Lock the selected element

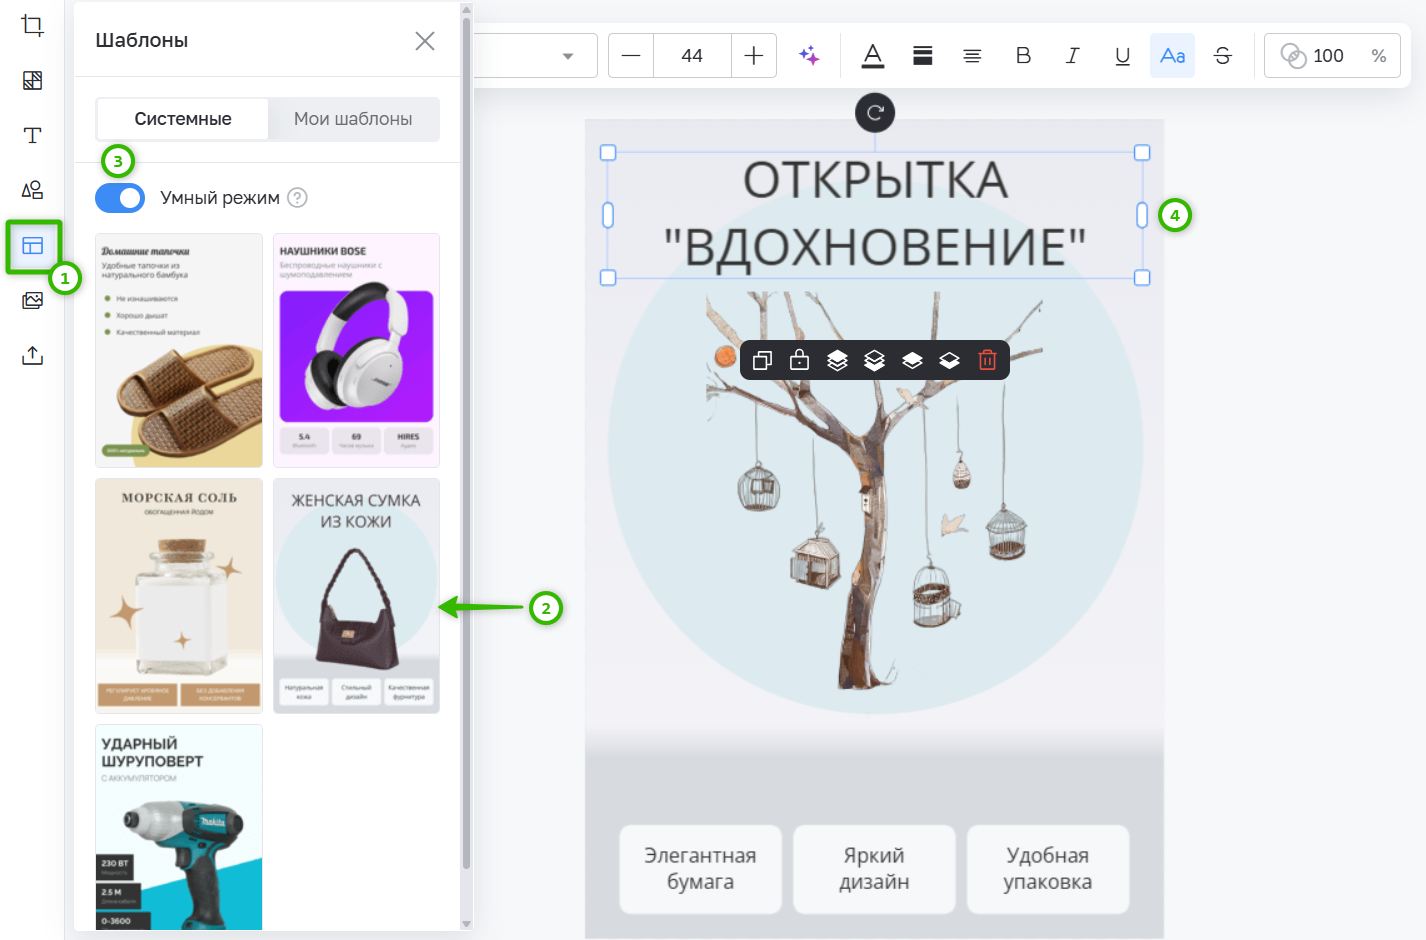(x=799, y=360)
